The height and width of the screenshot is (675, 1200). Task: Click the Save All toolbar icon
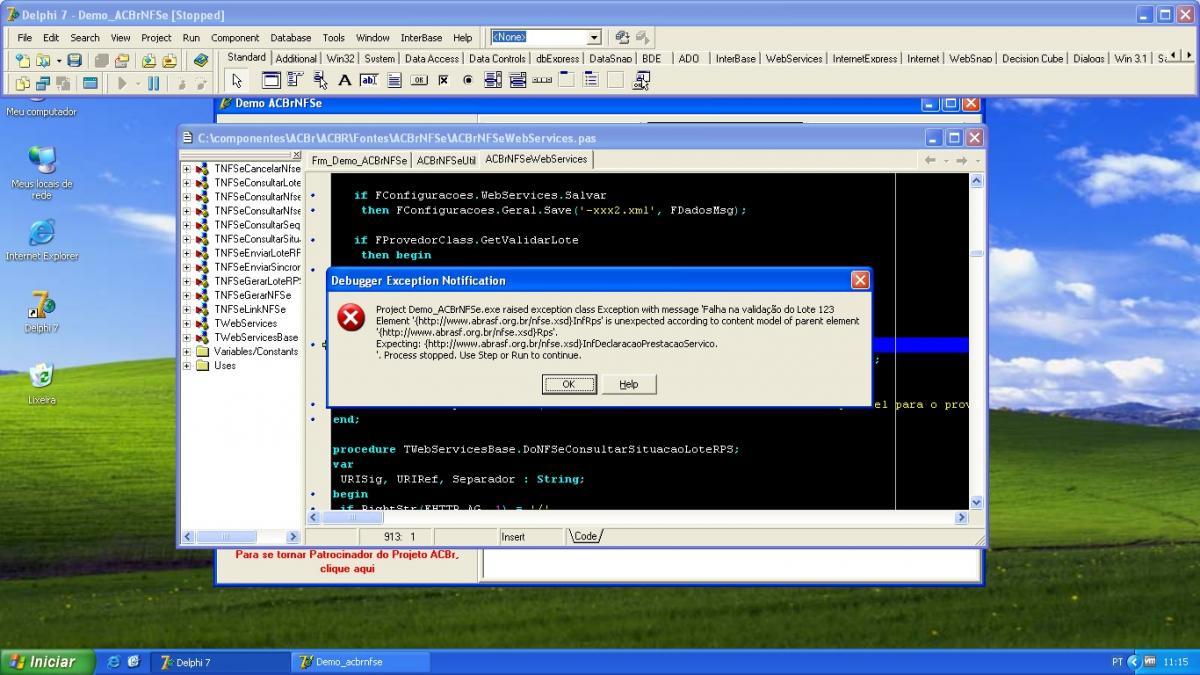(101, 60)
